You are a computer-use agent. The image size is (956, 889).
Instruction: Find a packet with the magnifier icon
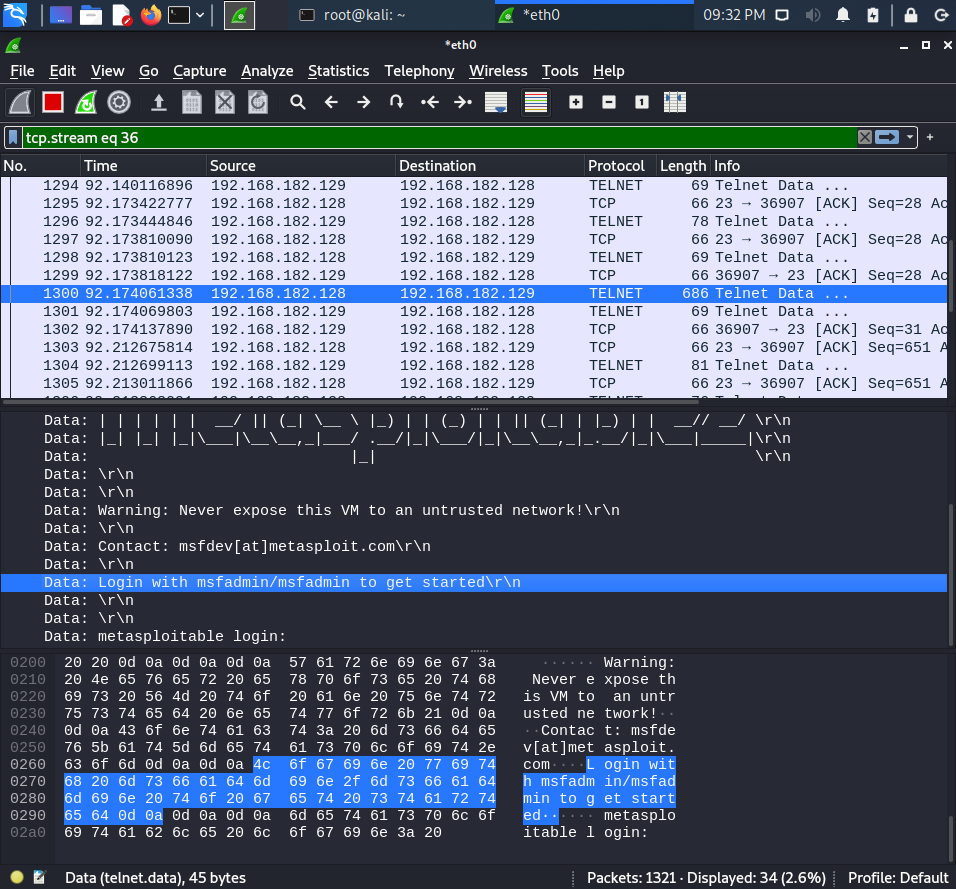tap(298, 102)
